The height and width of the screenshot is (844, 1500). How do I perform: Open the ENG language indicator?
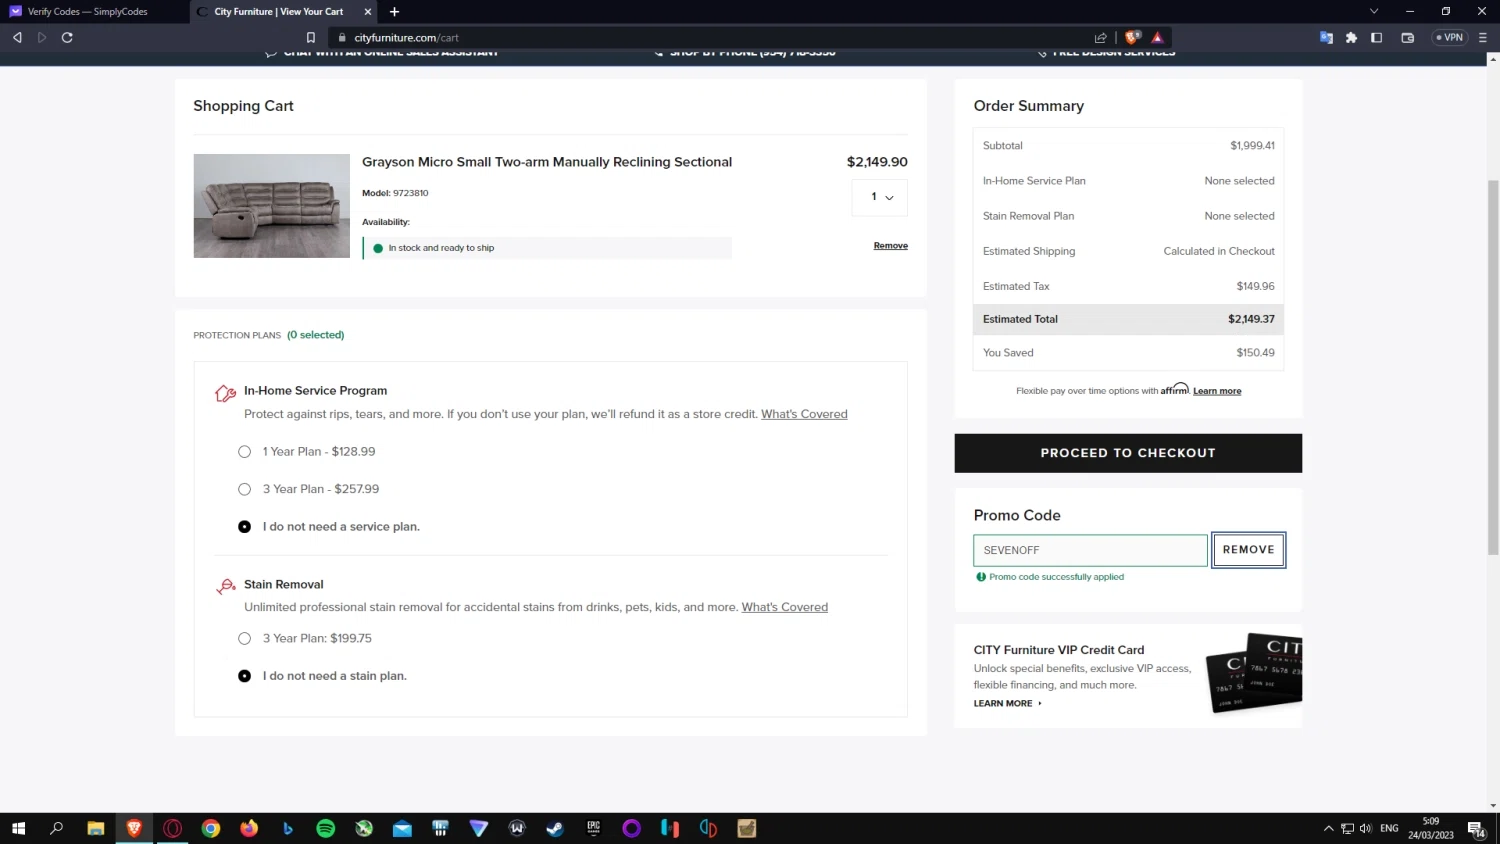click(x=1389, y=828)
